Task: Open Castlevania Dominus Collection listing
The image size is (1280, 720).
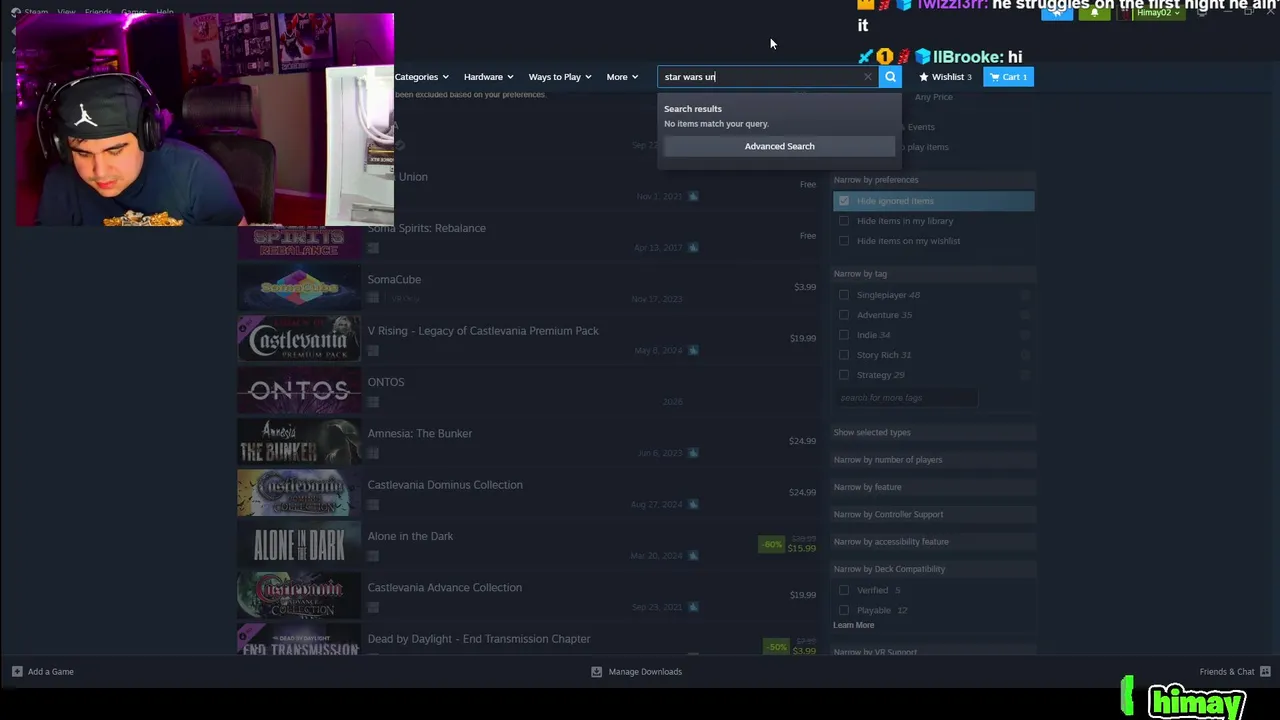Action: [530, 493]
